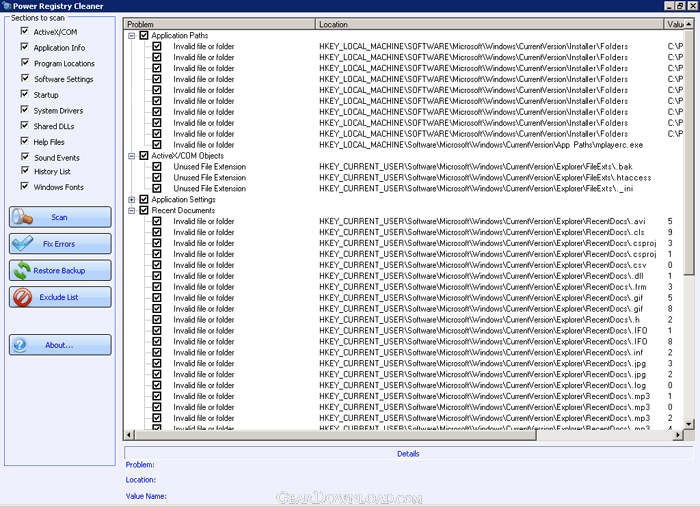Select the RecentDocs\.h location row
Image resolution: width=700 pixels, height=507 pixels.
pos(479,320)
